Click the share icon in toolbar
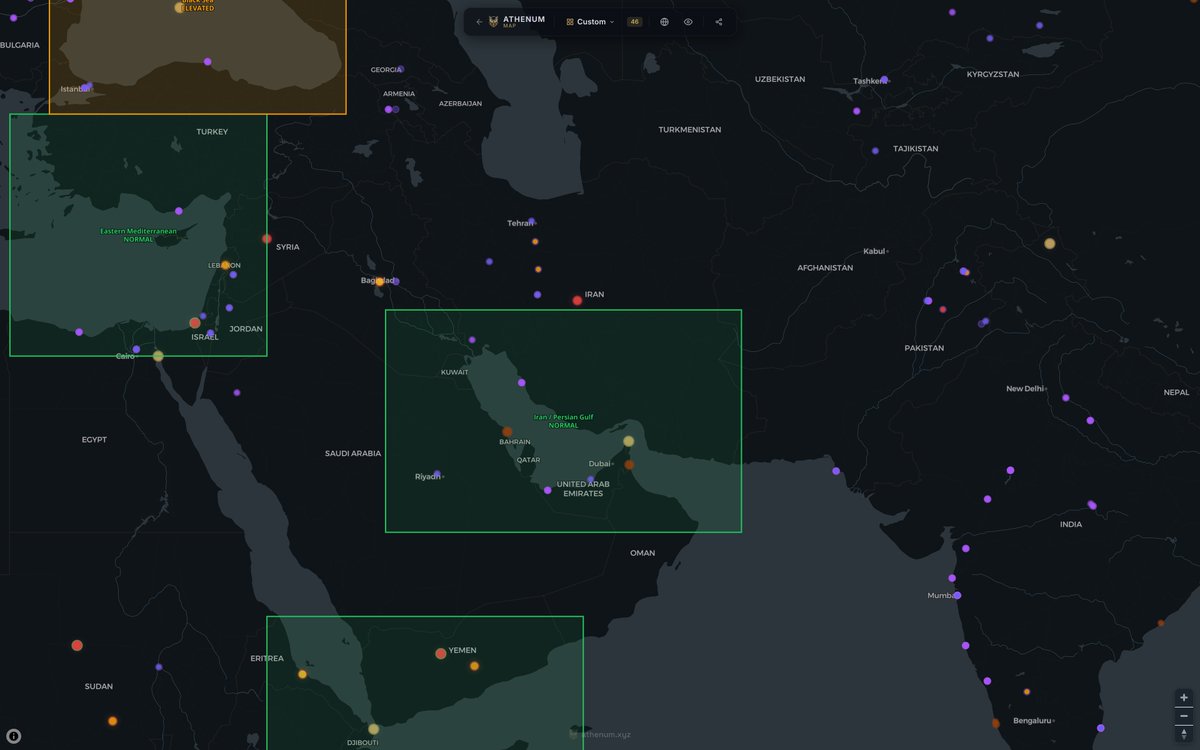This screenshot has height=750, width=1200. click(719, 22)
